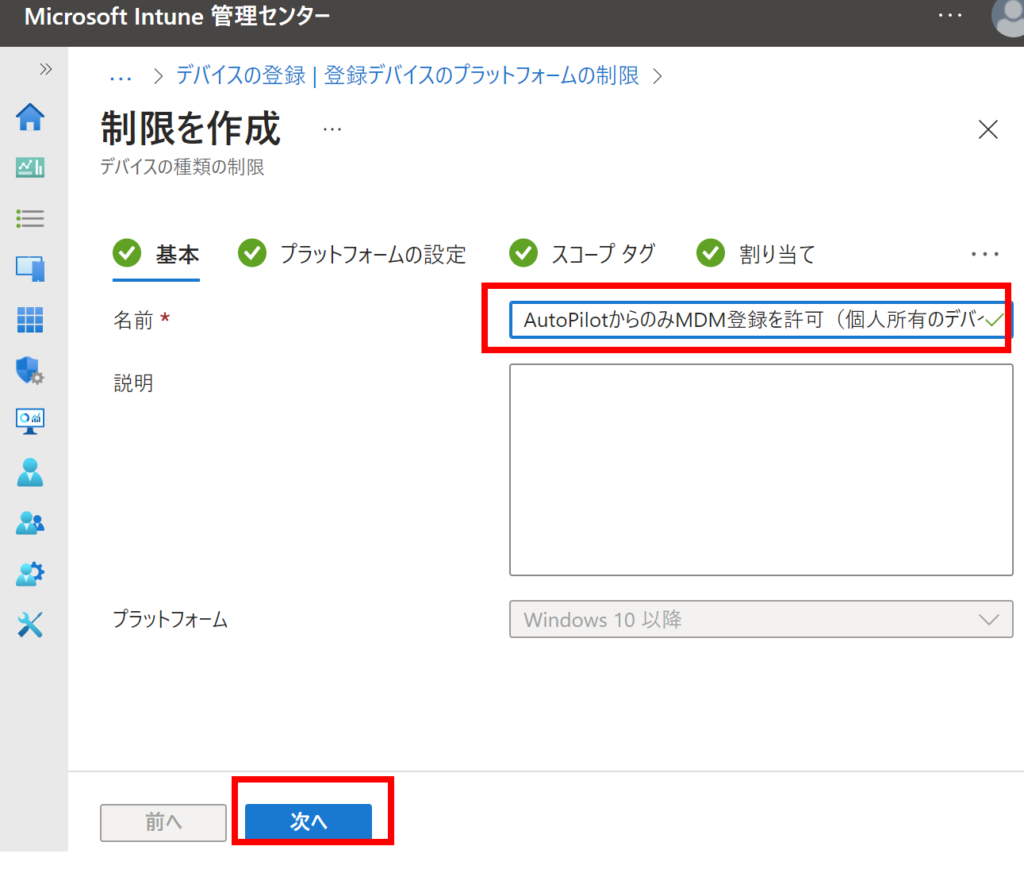This screenshot has width=1024, height=873.
Task: Open the account avatar in header
Action: coord(1008,17)
